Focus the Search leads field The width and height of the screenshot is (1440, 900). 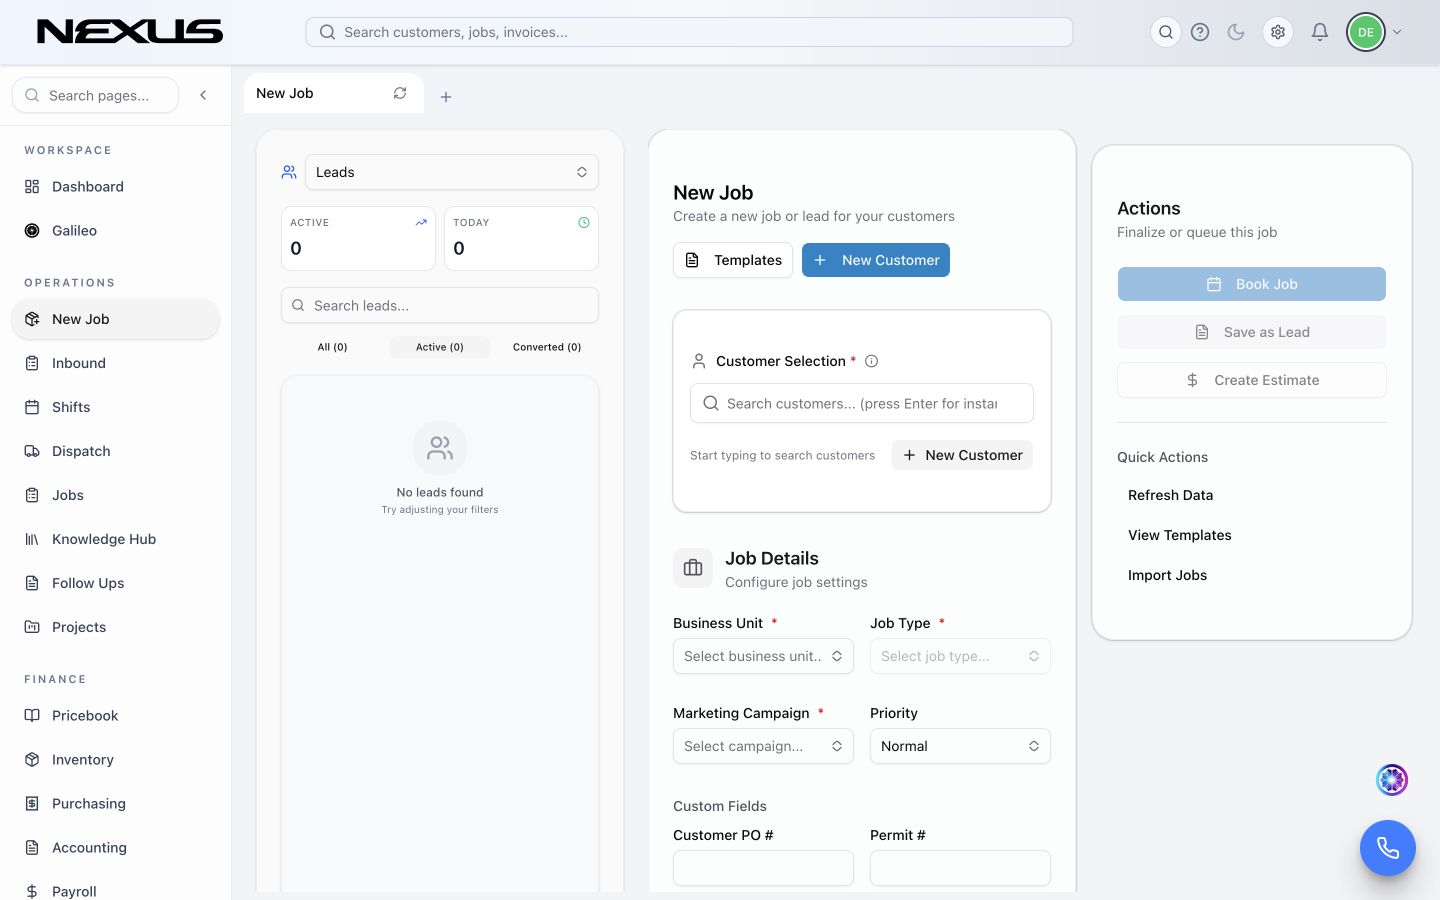tap(440, 305)
